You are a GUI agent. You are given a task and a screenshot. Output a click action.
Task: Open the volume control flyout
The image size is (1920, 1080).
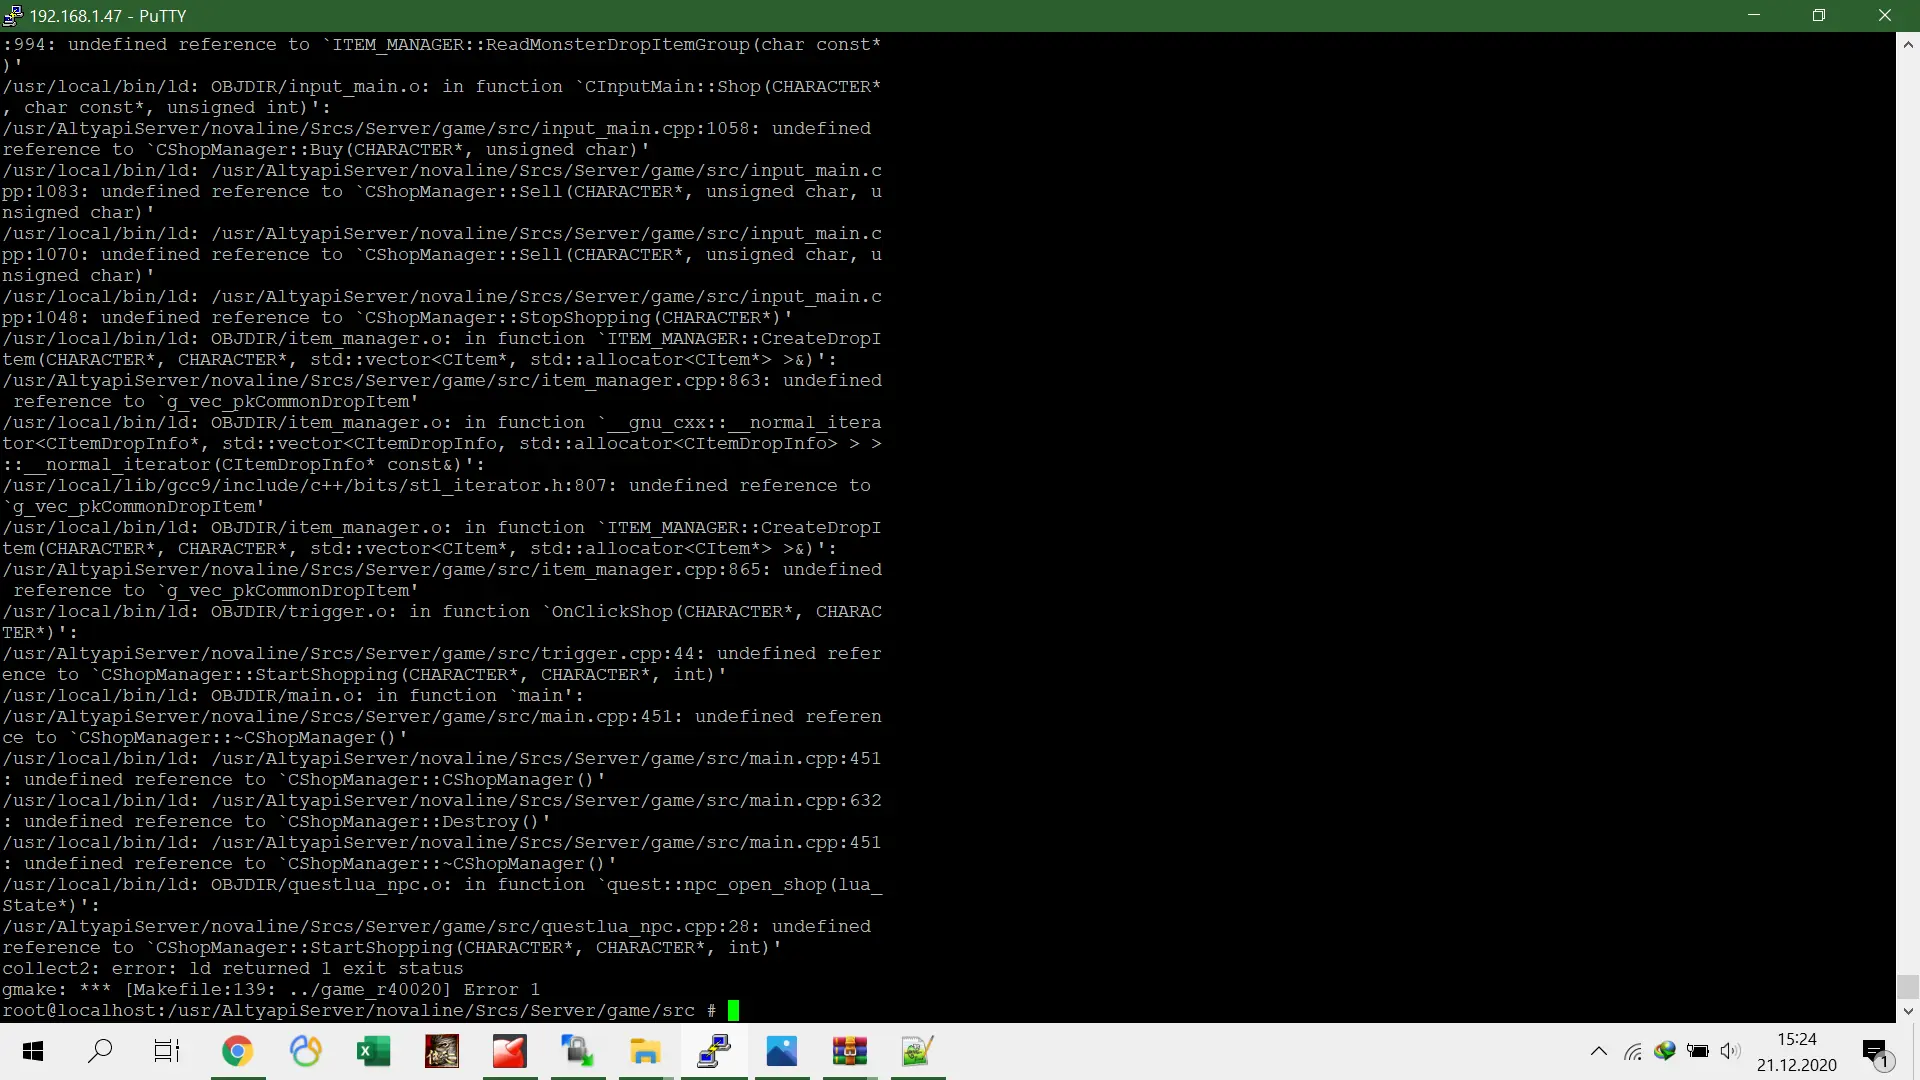coord(1730,1051)
